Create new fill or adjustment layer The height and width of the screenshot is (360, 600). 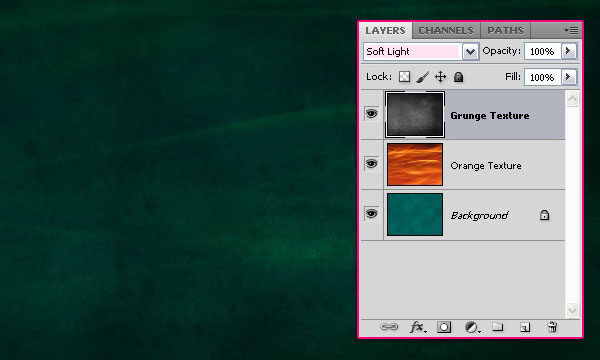pos(473,327)
